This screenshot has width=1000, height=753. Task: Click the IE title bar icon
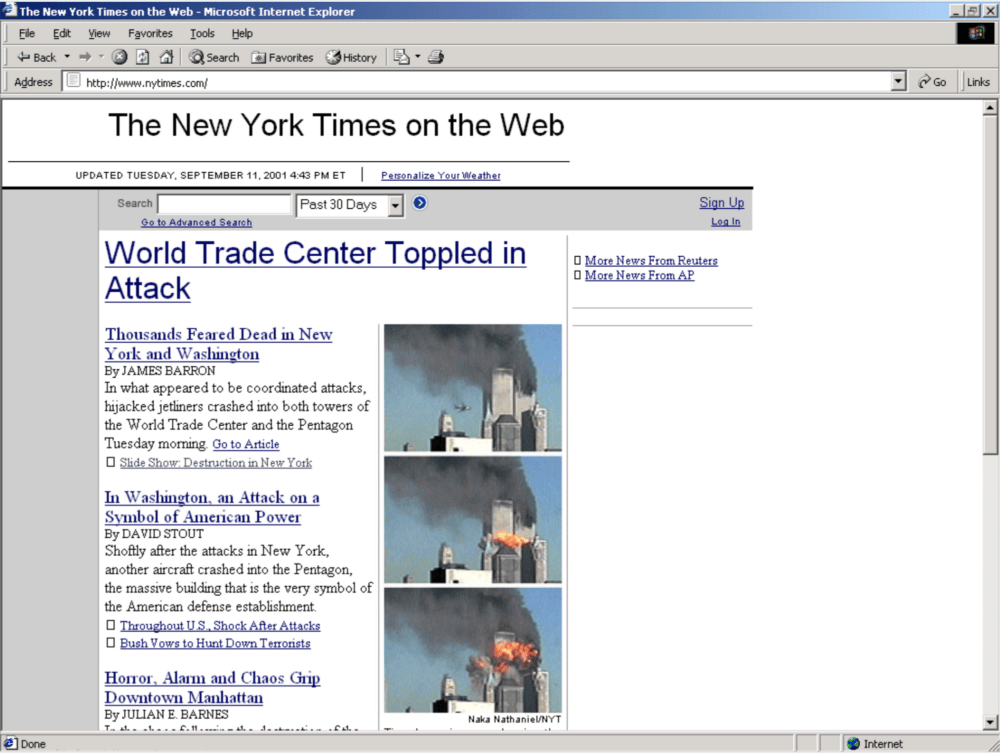9,10
